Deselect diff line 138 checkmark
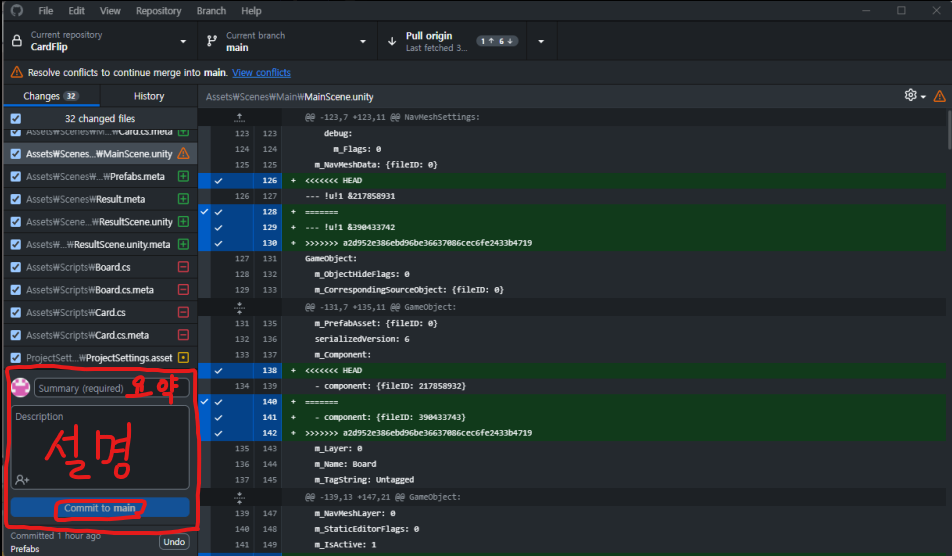This screenshot has height=556, width=952. tap(219, 370)
